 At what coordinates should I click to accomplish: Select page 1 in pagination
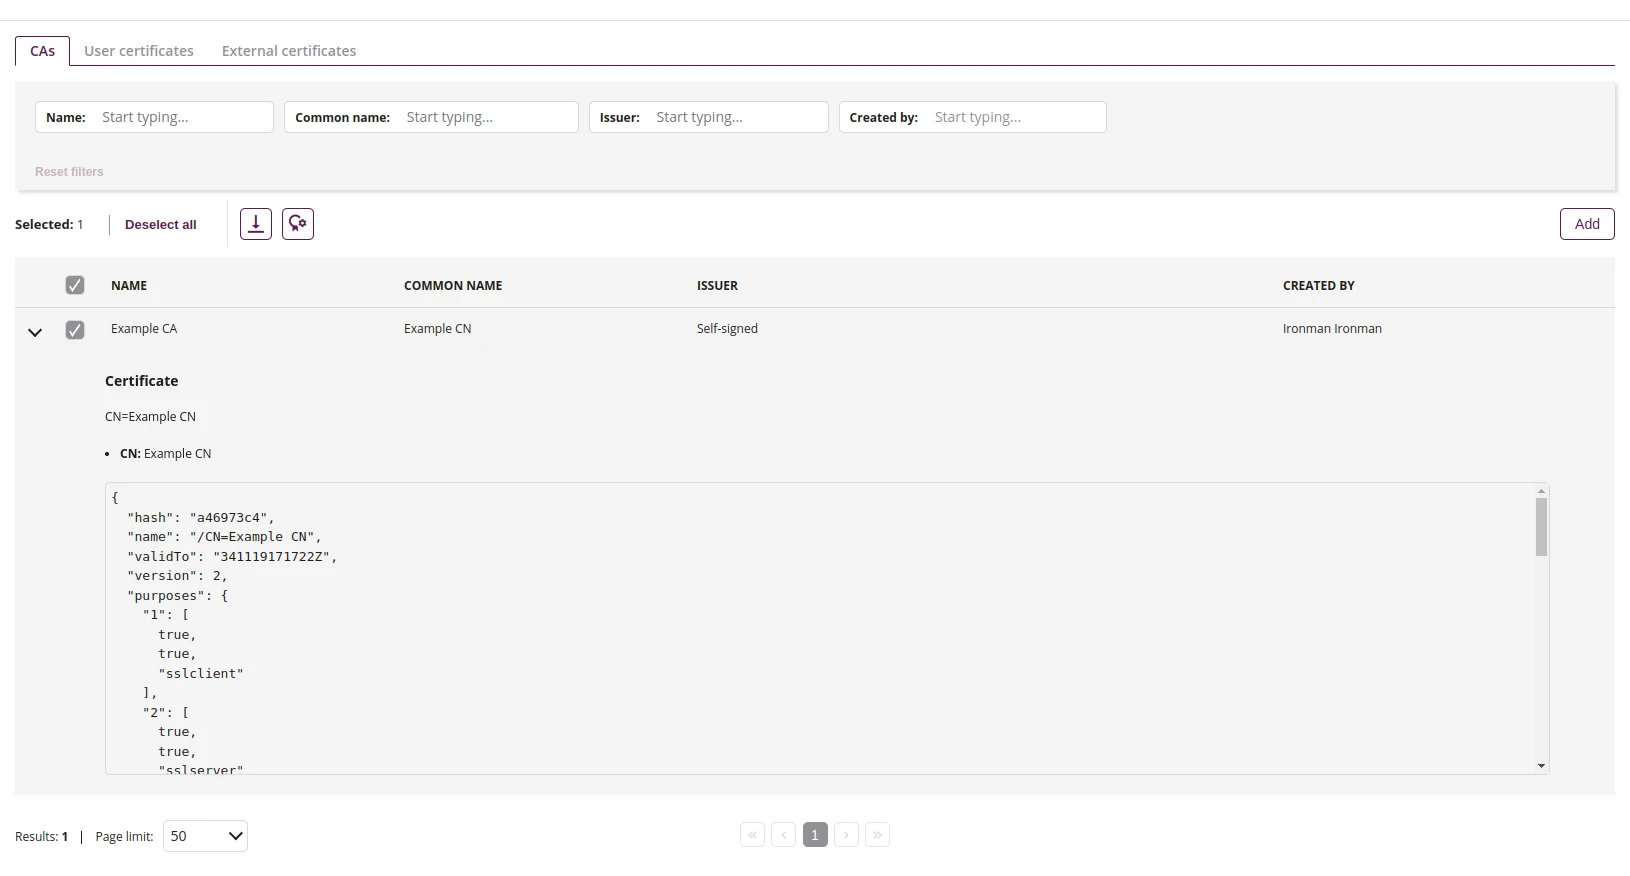pos(815,835)
